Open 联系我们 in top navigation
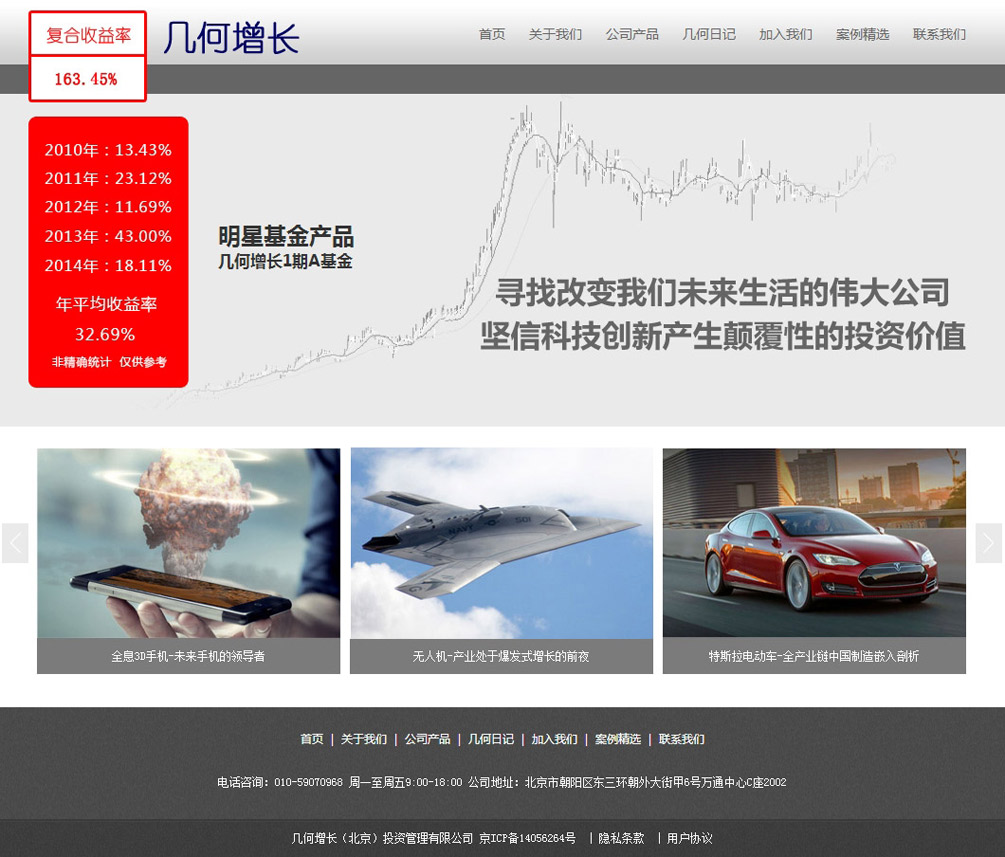The width and height of the screenshot is (1005, 857). tap(940, 35)
